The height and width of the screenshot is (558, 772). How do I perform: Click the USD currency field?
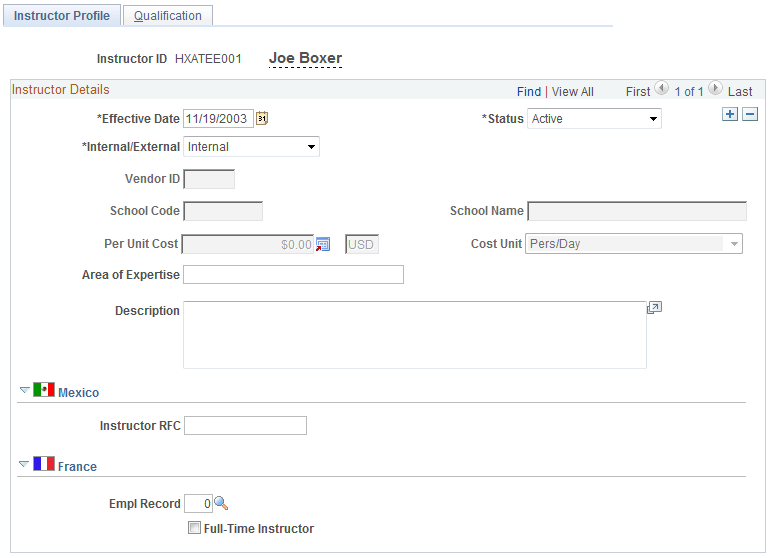[362, 244]
